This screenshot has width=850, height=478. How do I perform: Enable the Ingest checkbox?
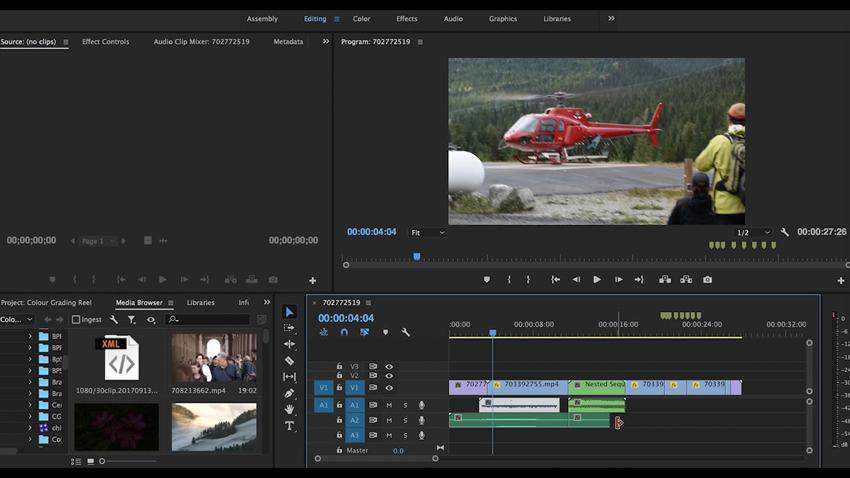point(76,319)
